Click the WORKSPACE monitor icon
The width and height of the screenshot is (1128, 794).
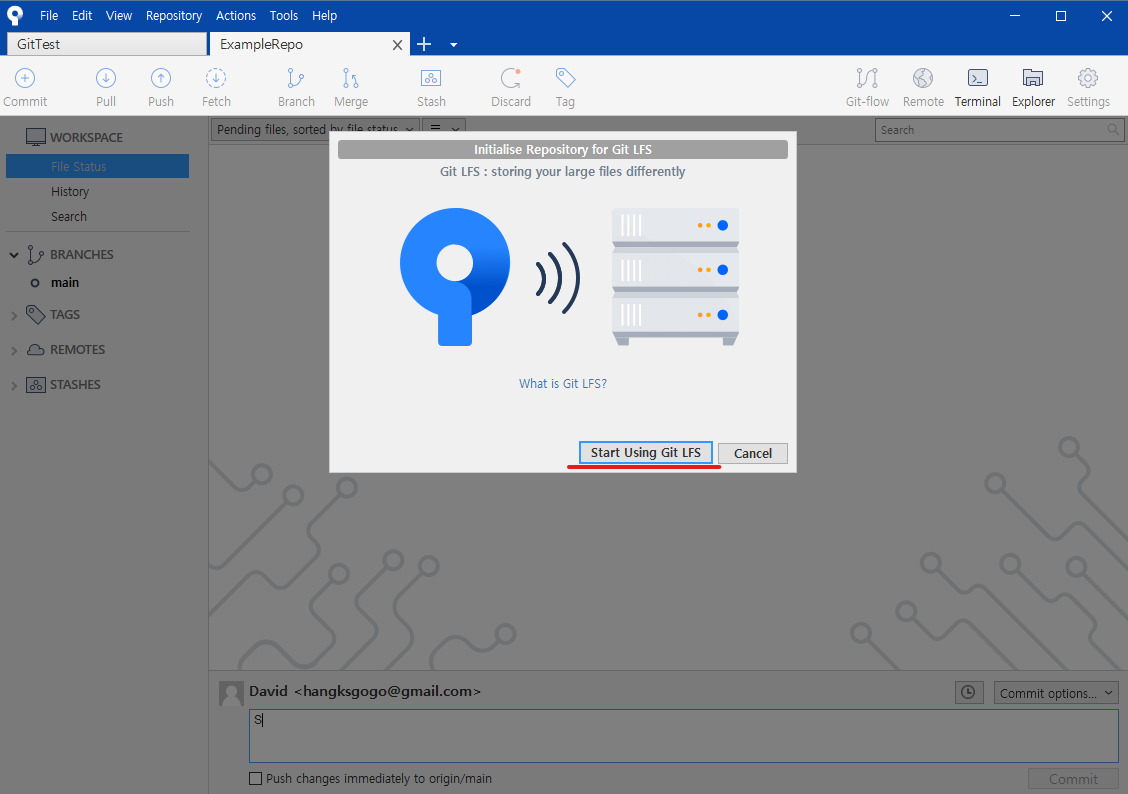tap(35, 137)
